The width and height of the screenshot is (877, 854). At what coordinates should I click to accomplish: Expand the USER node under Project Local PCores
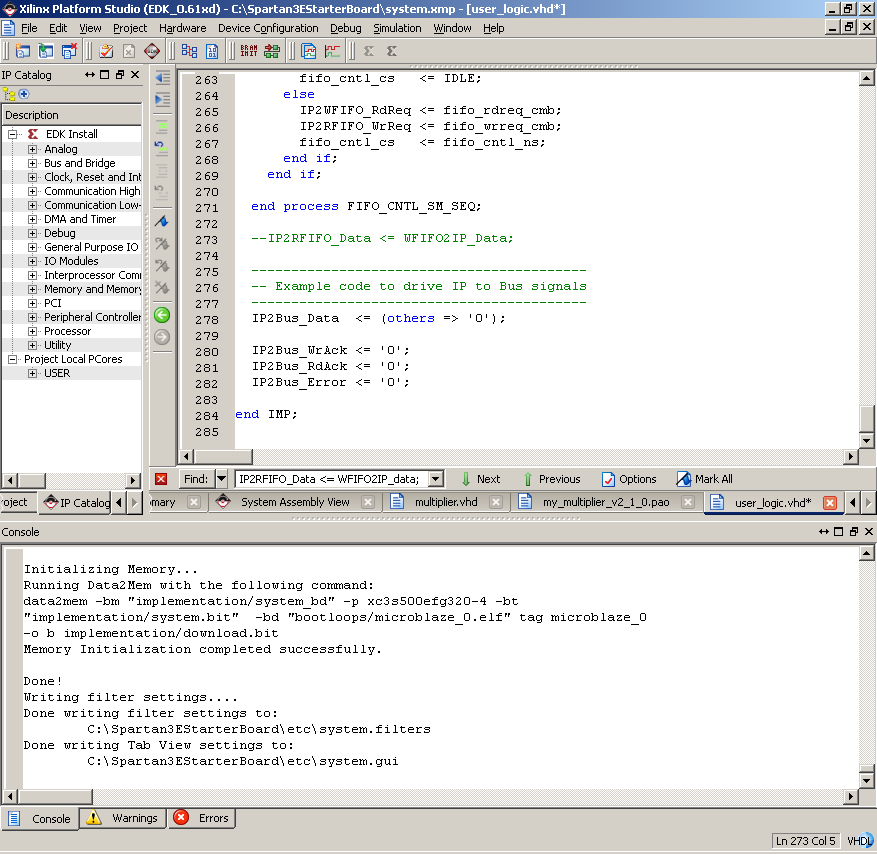click(32, 373)
